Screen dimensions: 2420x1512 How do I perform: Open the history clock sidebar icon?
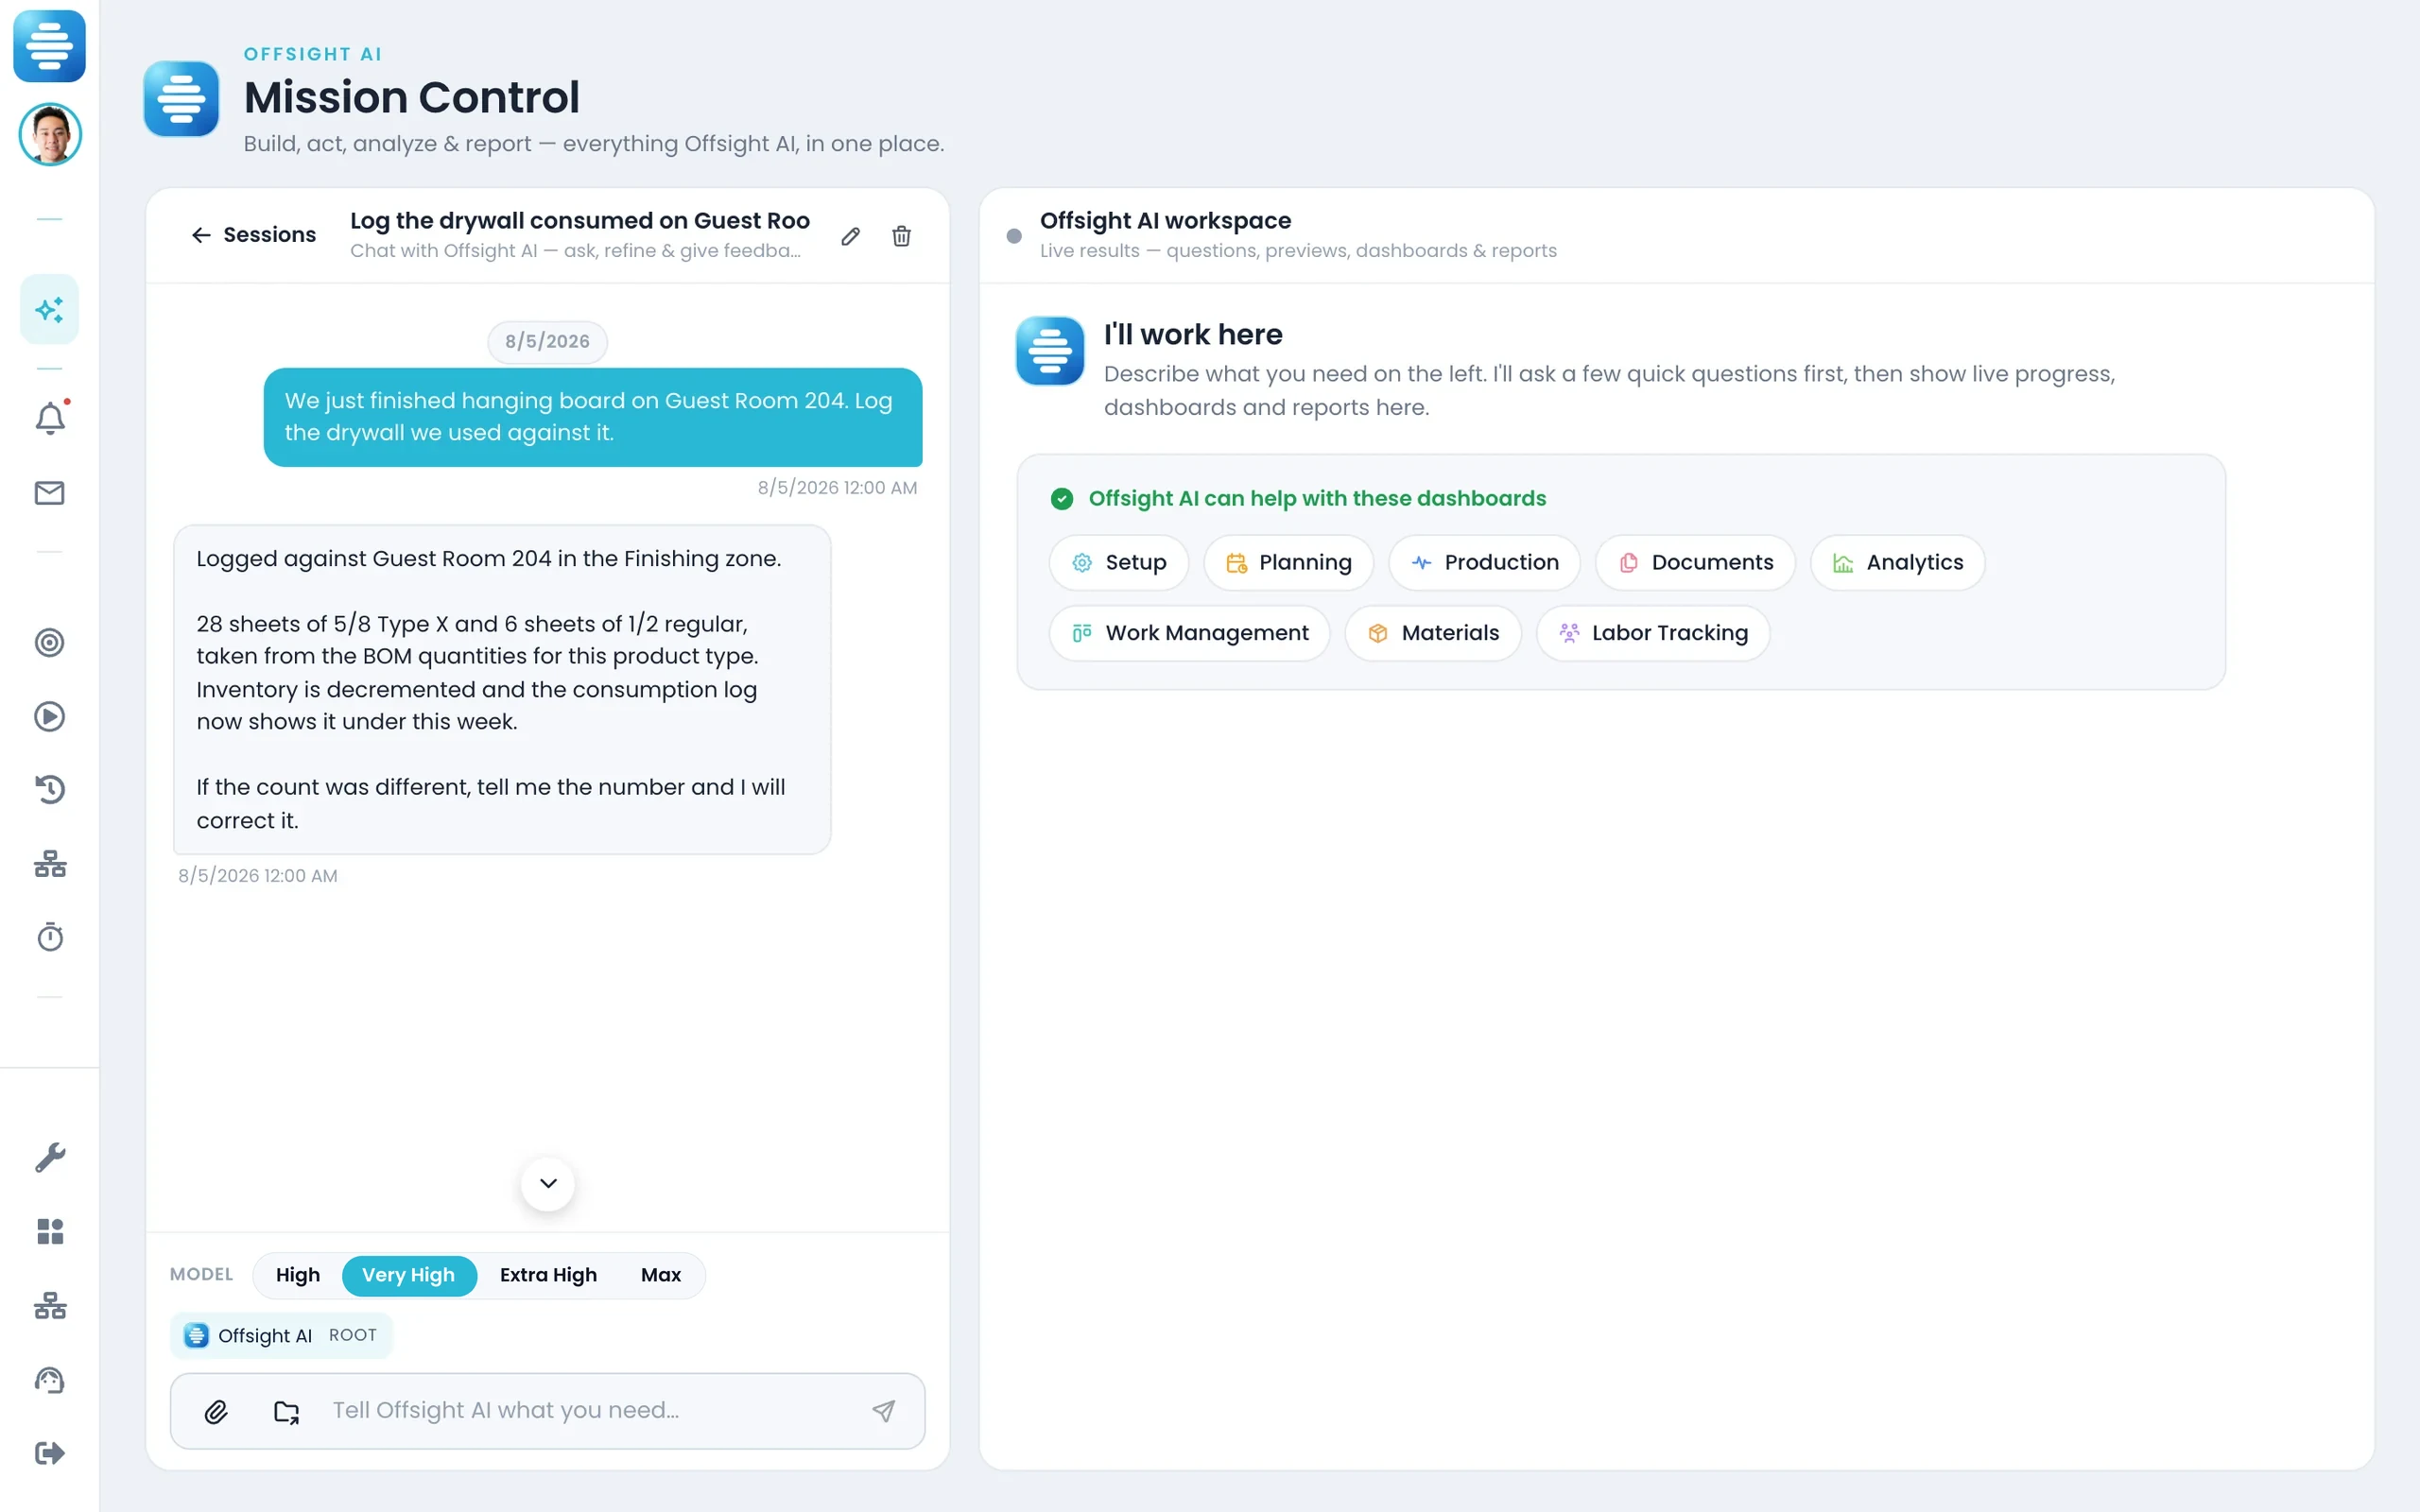point(49,789)
